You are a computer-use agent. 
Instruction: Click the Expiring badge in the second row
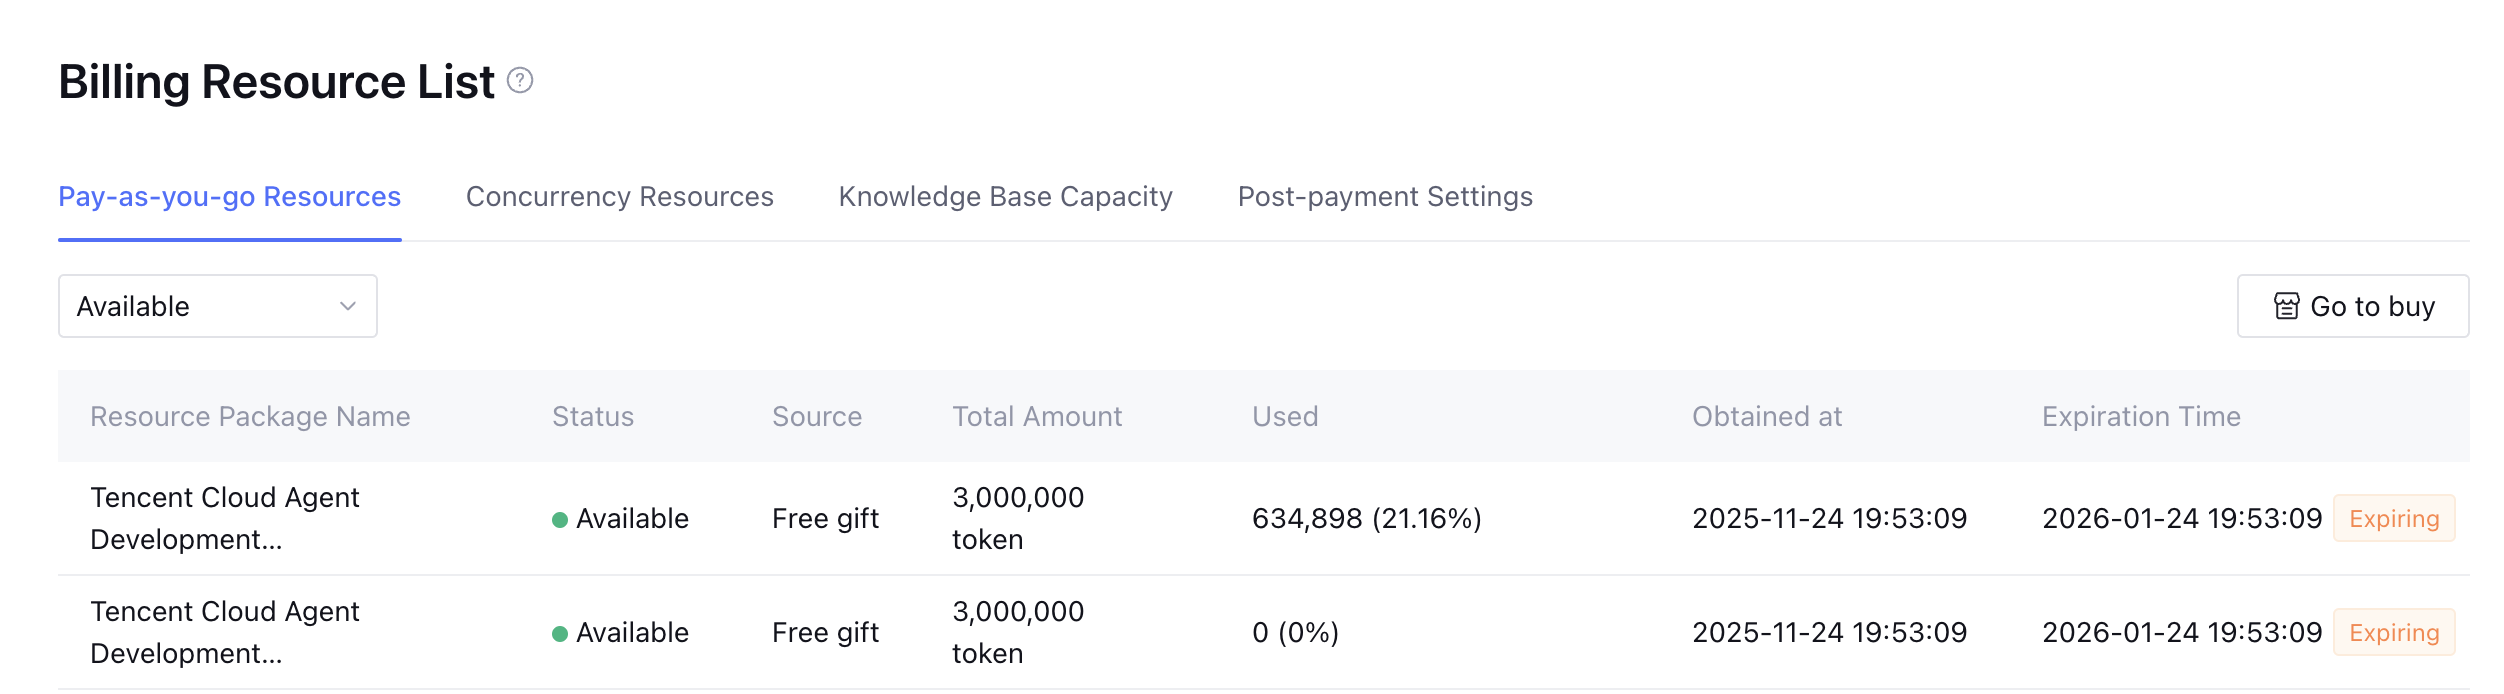[2393, 632]
